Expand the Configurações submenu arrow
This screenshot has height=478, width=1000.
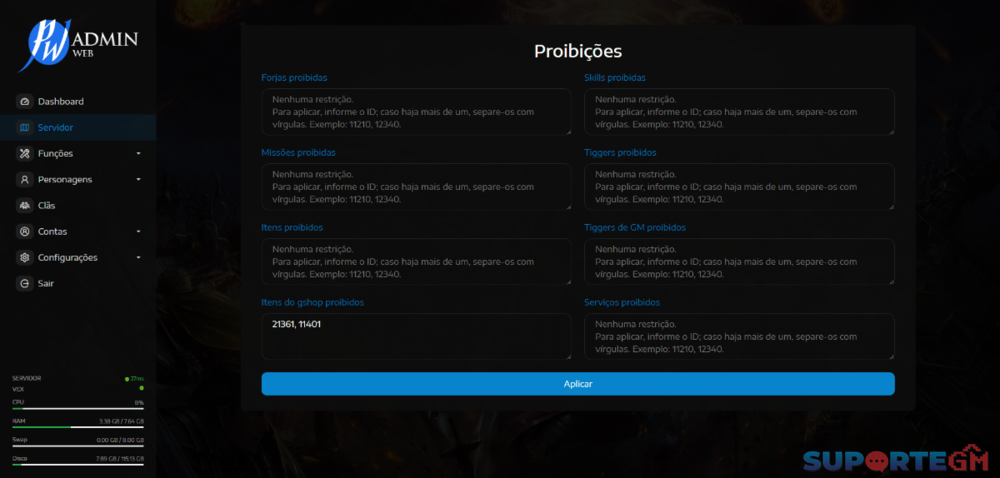(138, 258)
